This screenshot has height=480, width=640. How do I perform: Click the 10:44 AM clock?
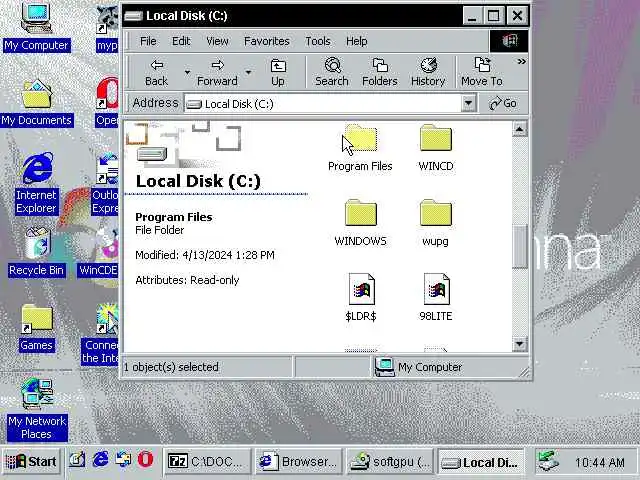600,462
